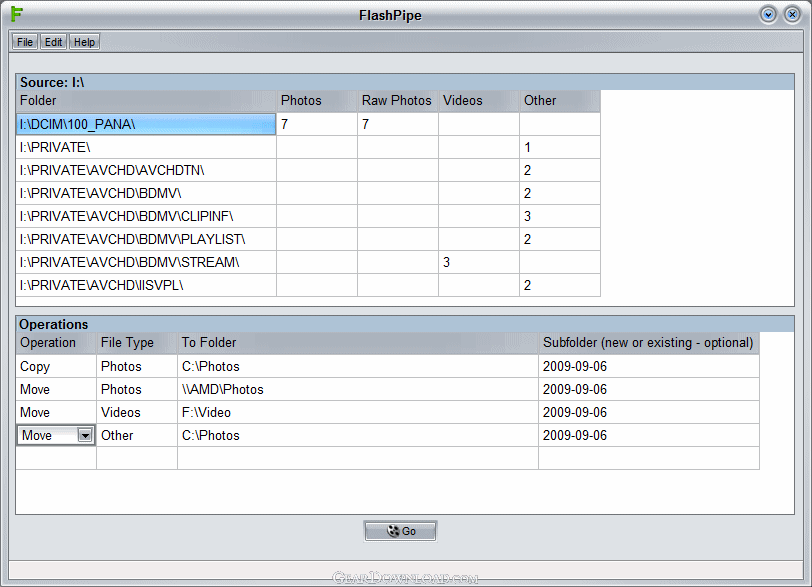The height and width of the screenshot is (587, 812).
Task: Click the green FlashPipe logo icon
Action: click(17, 13)
